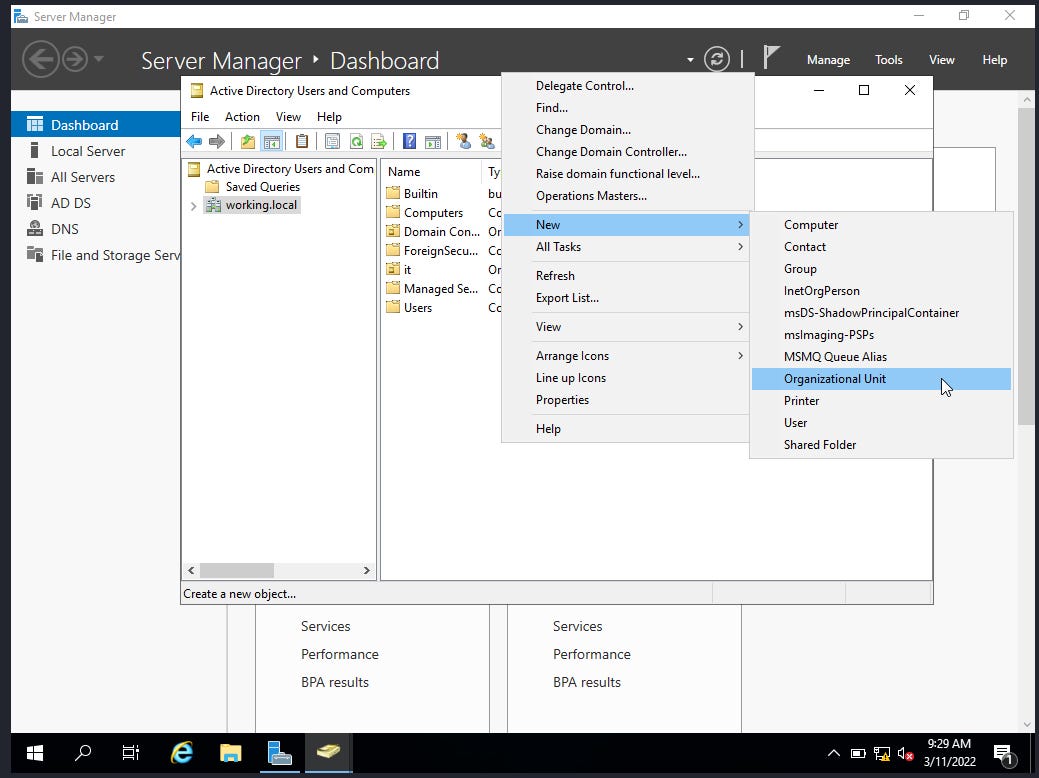Open the Action menu in ADUC

click(242, 117)
